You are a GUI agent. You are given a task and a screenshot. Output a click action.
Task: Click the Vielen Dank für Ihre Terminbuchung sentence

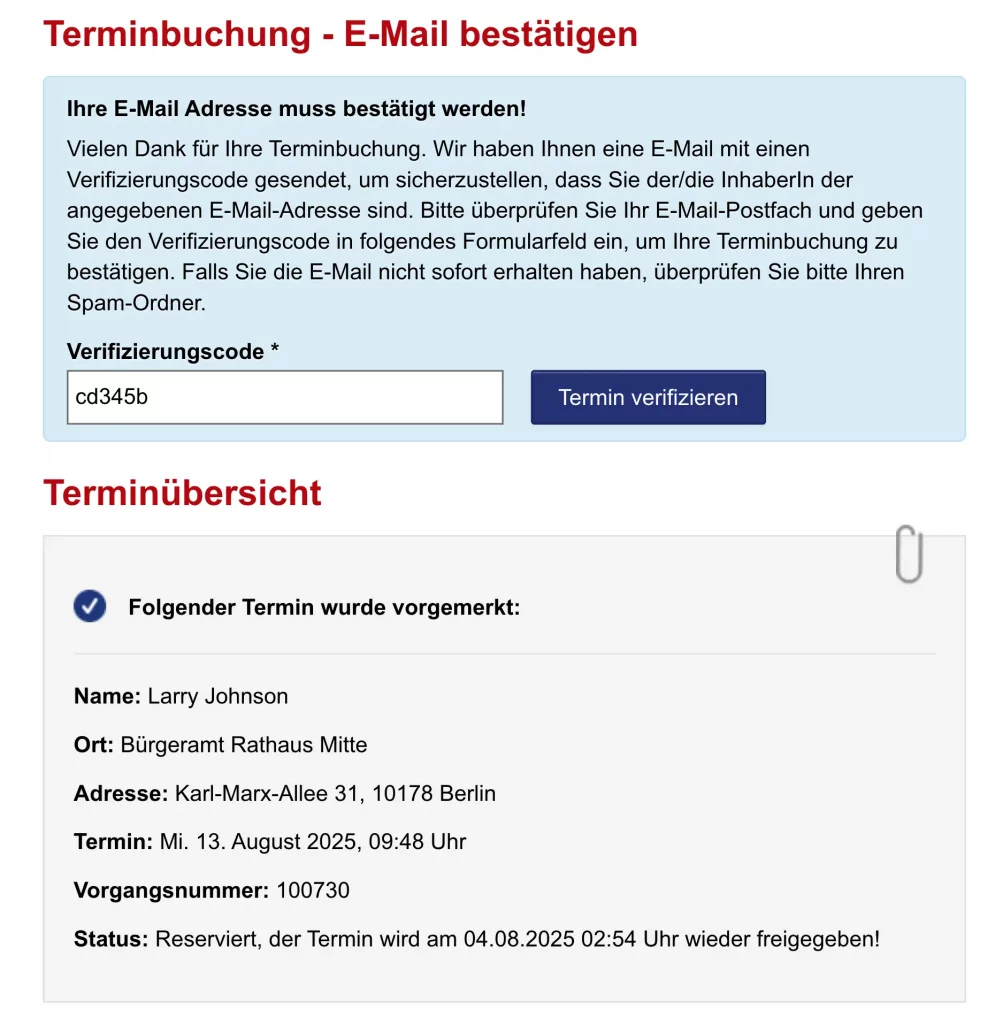pos(246,149)
